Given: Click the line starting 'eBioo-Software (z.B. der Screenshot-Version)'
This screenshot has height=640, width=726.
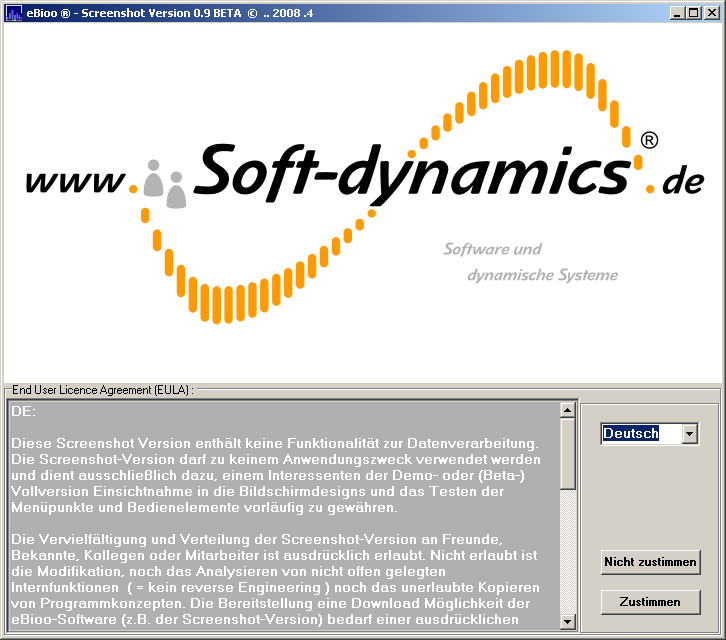Looking at the screenshot, I should pos(265,620).
